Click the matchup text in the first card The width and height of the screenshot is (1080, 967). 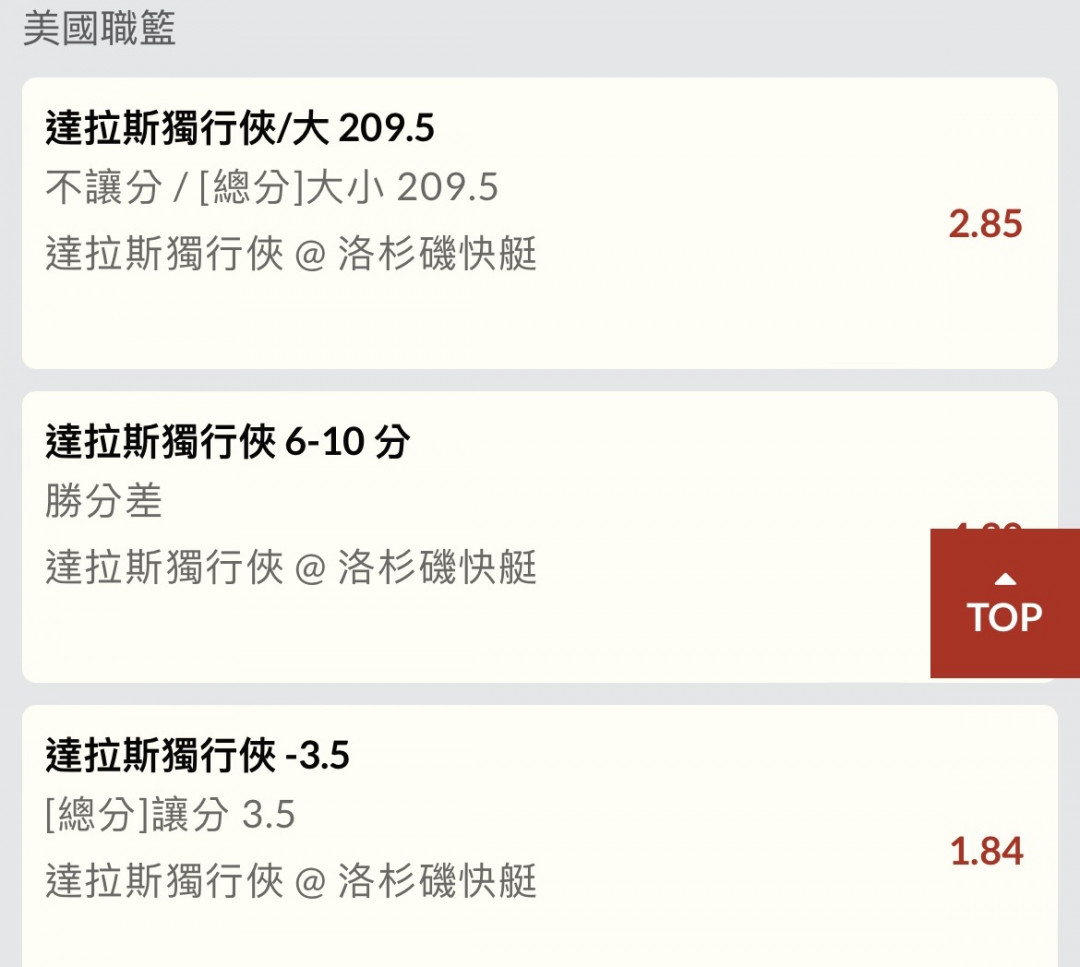coord(291,253)
